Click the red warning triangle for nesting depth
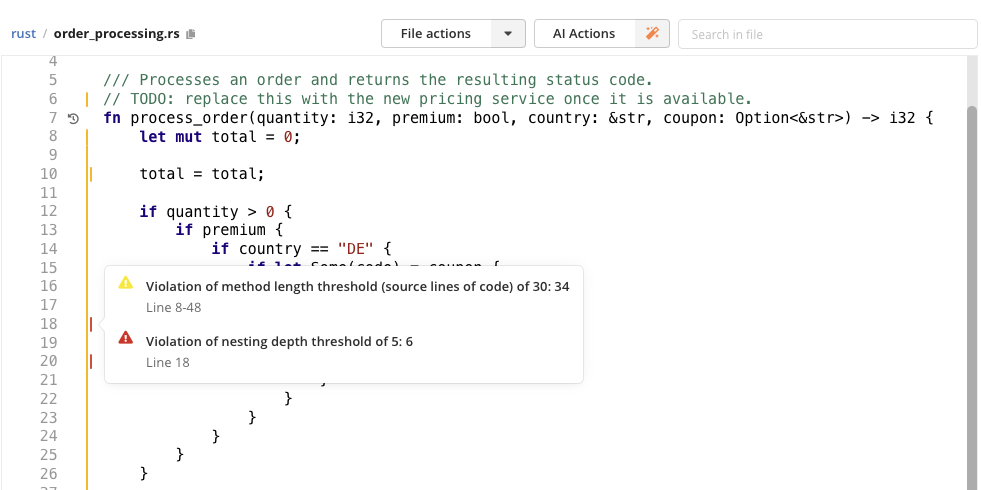This screenshot has width=981, height=490. (126, 338)
